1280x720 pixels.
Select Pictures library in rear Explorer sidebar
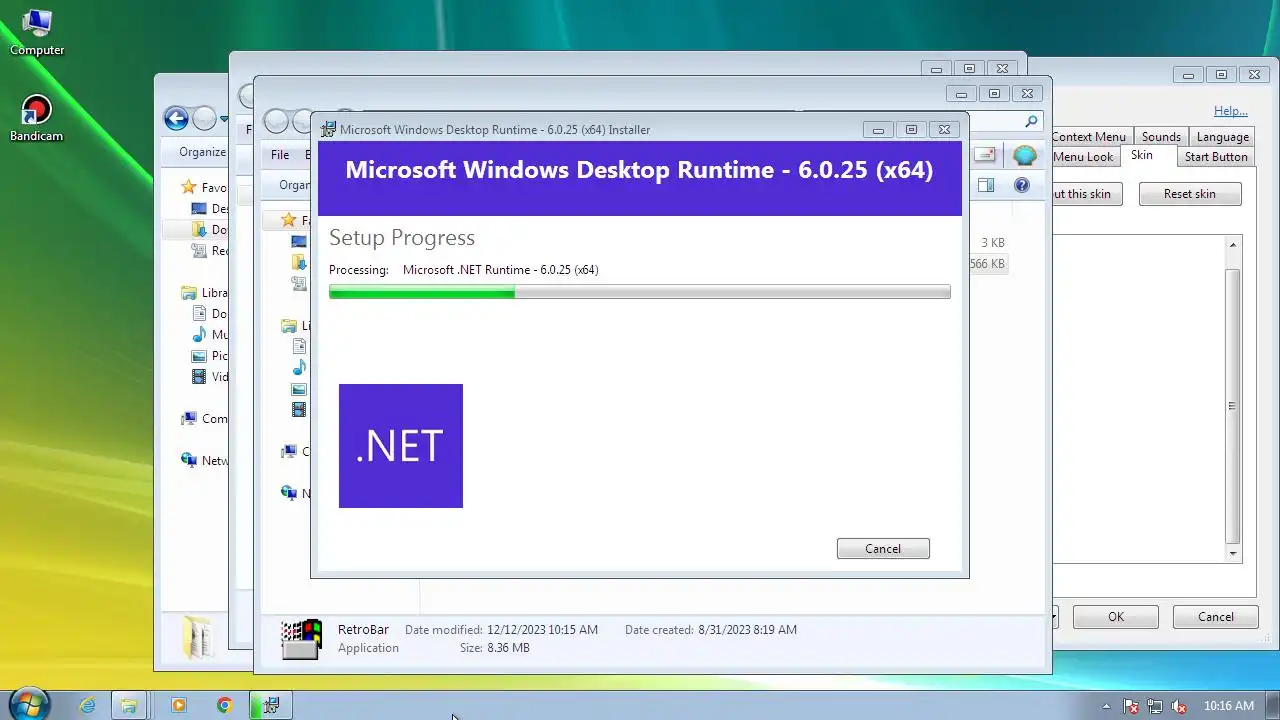point(209,356)
